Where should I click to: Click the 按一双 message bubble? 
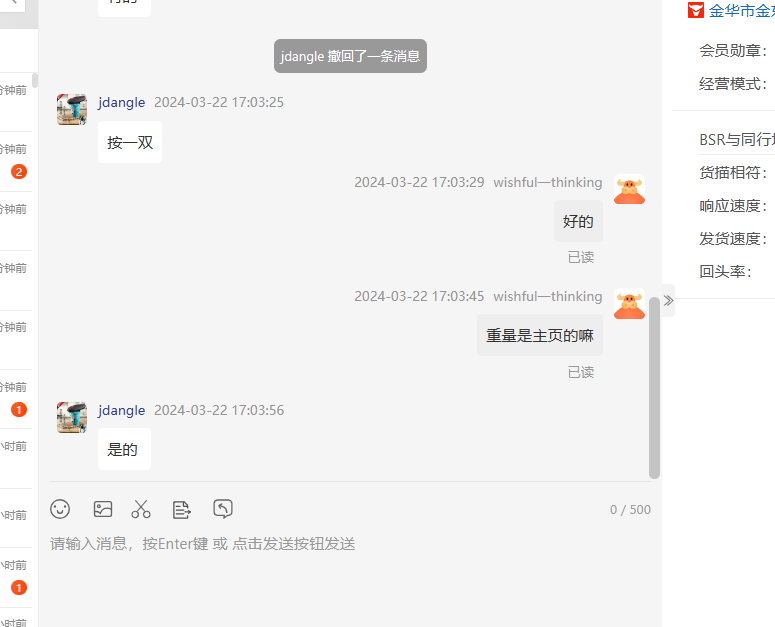click(x=130, y=142)
